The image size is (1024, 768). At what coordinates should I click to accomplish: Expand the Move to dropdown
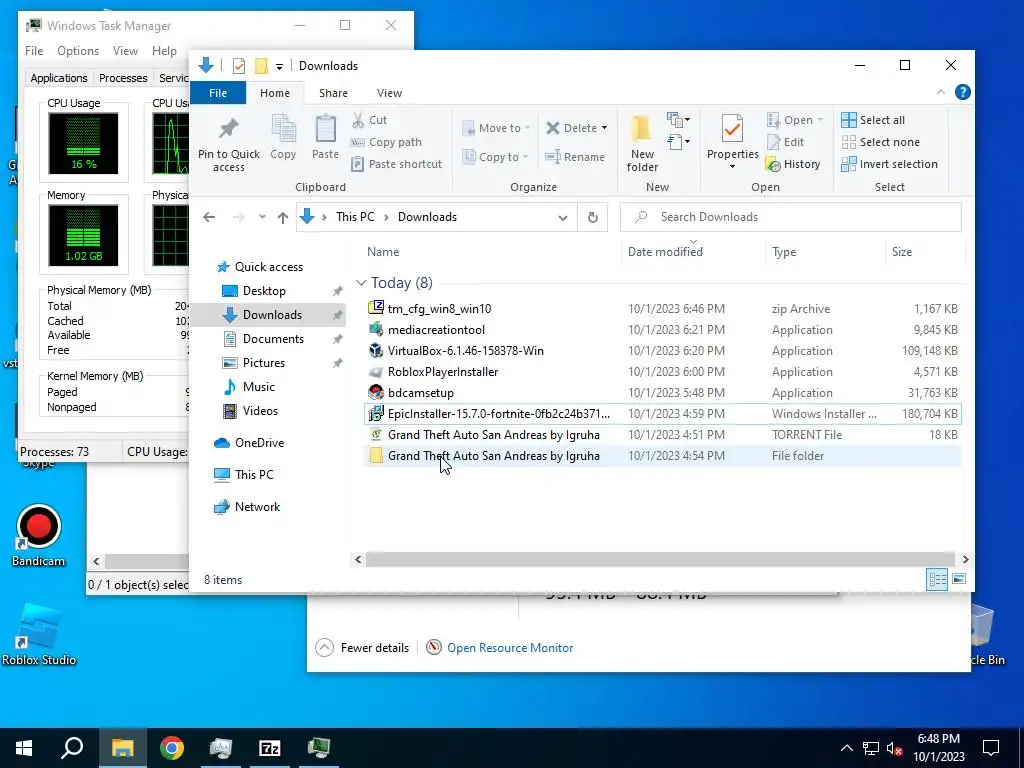[527, 128]
